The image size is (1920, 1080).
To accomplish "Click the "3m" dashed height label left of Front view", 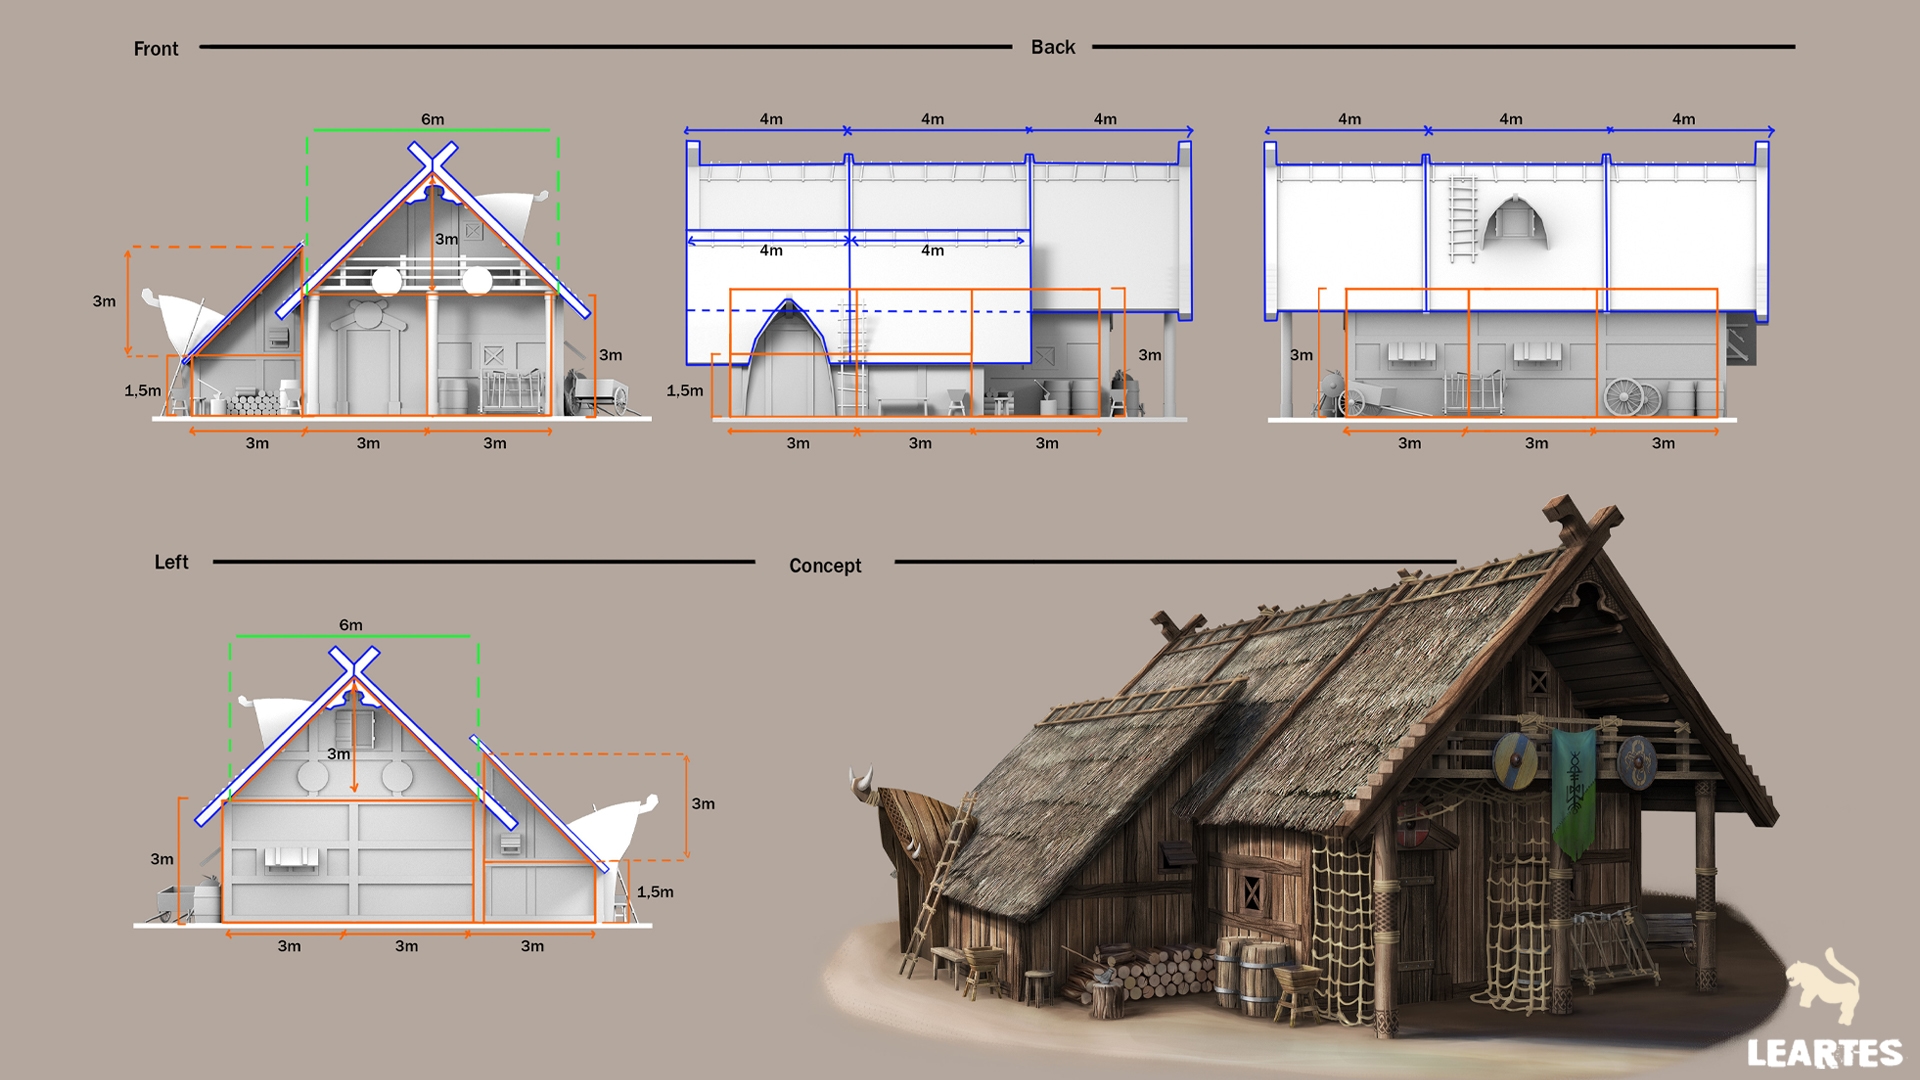I will pyautogui.click(x=104, y=301).
